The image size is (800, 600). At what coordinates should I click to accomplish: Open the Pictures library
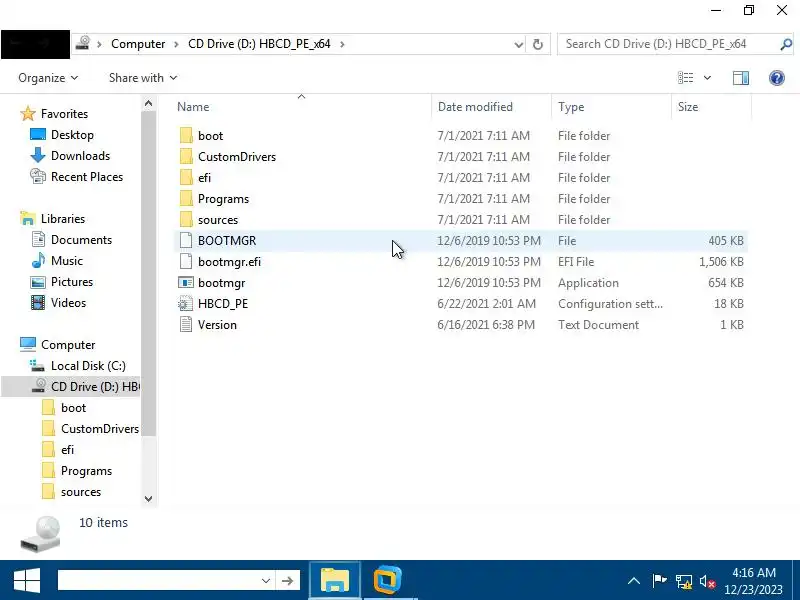click(x=72, y=282)
